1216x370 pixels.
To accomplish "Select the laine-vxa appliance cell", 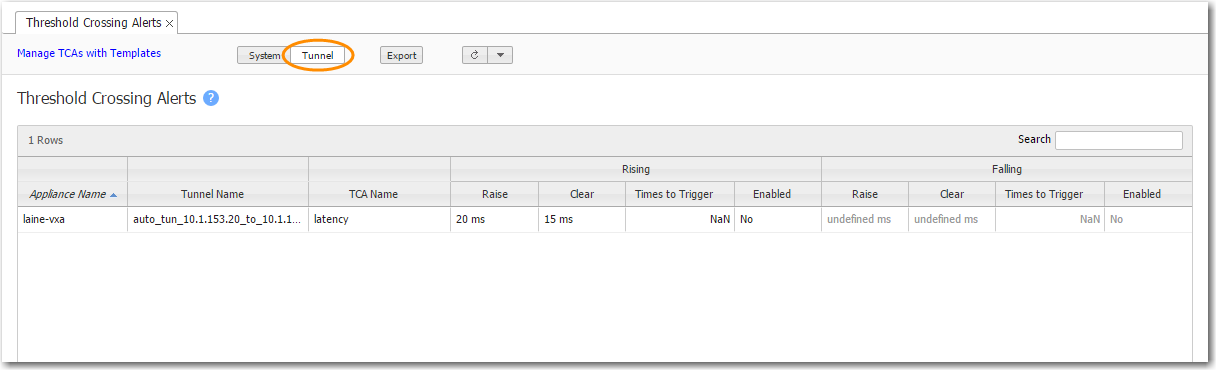I will tap(73, 219).
